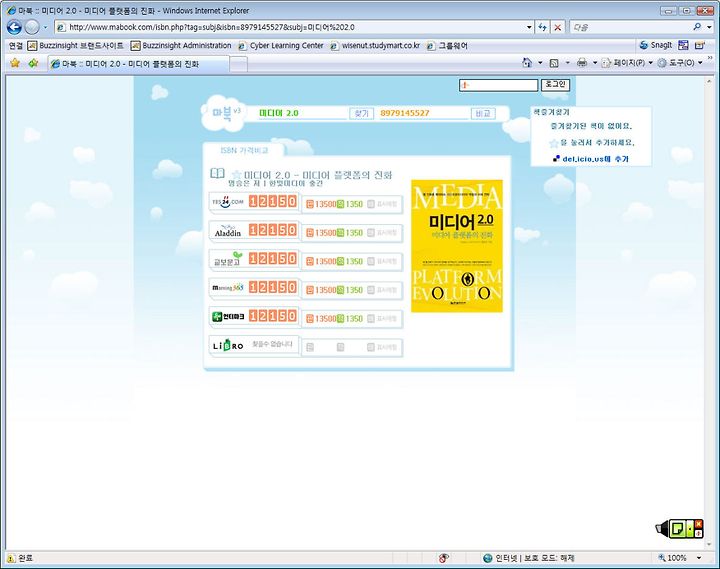Click the login ID input field
Image resolution: width=720 pixels, height=569 pixels.
tap(498, 85)
